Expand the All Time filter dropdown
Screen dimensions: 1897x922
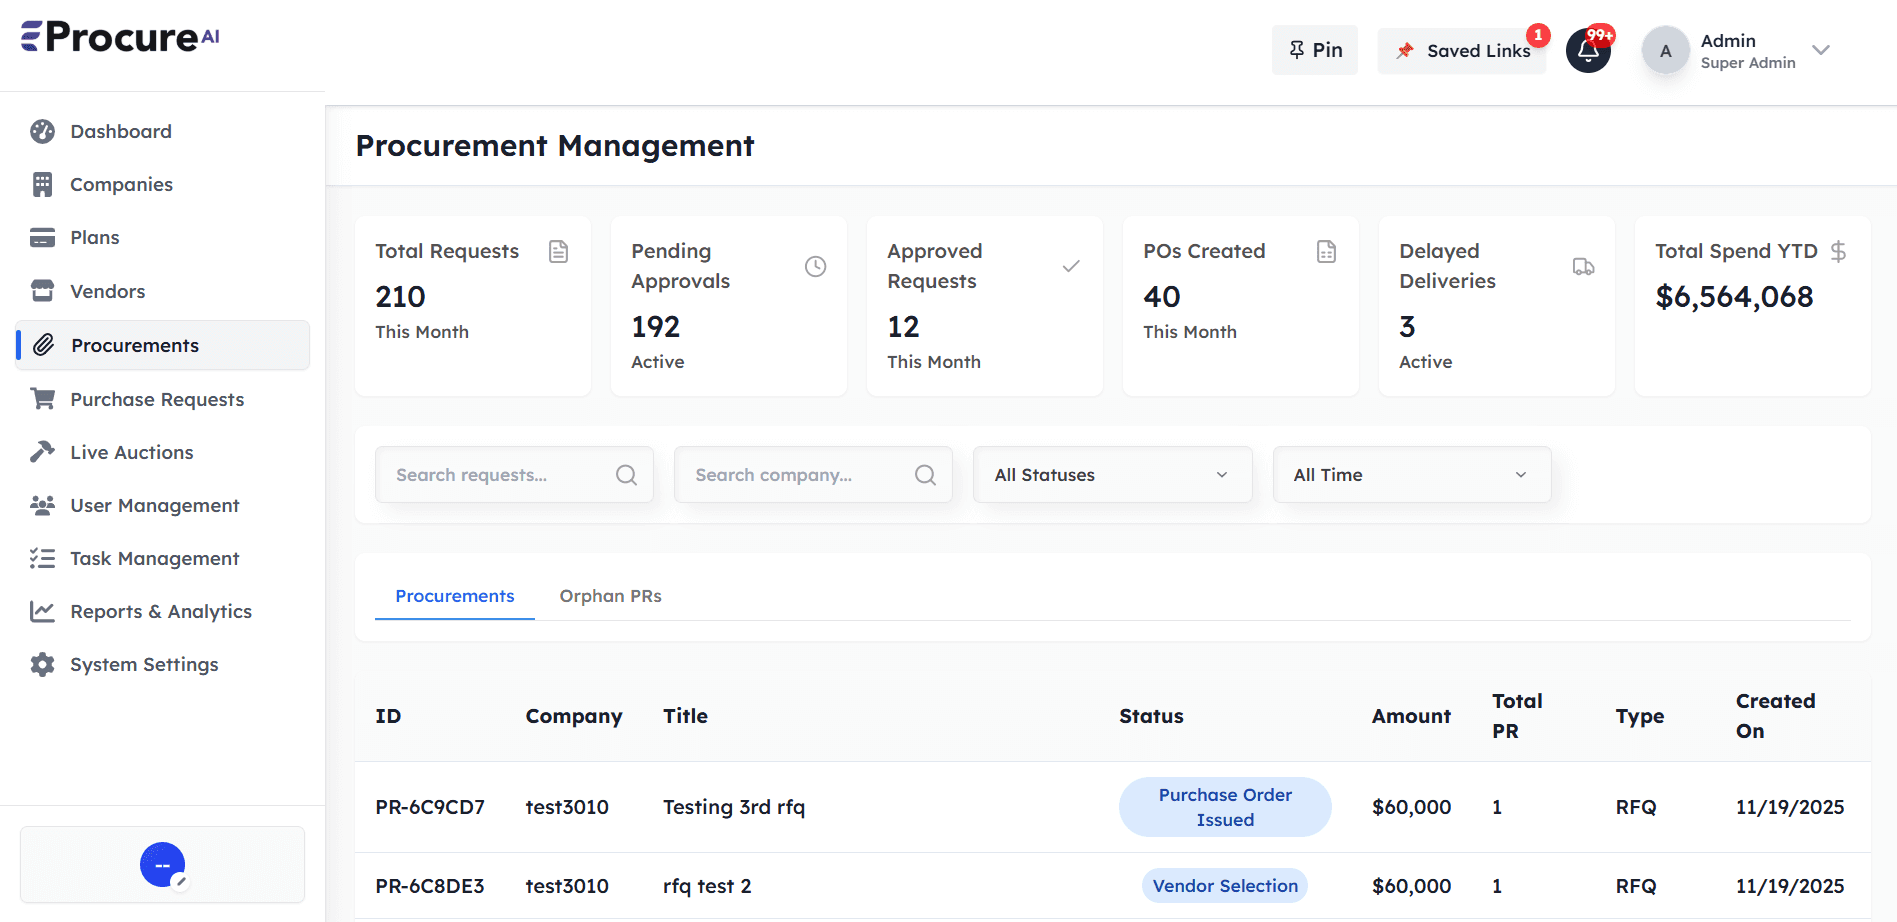coord(1411,474)
